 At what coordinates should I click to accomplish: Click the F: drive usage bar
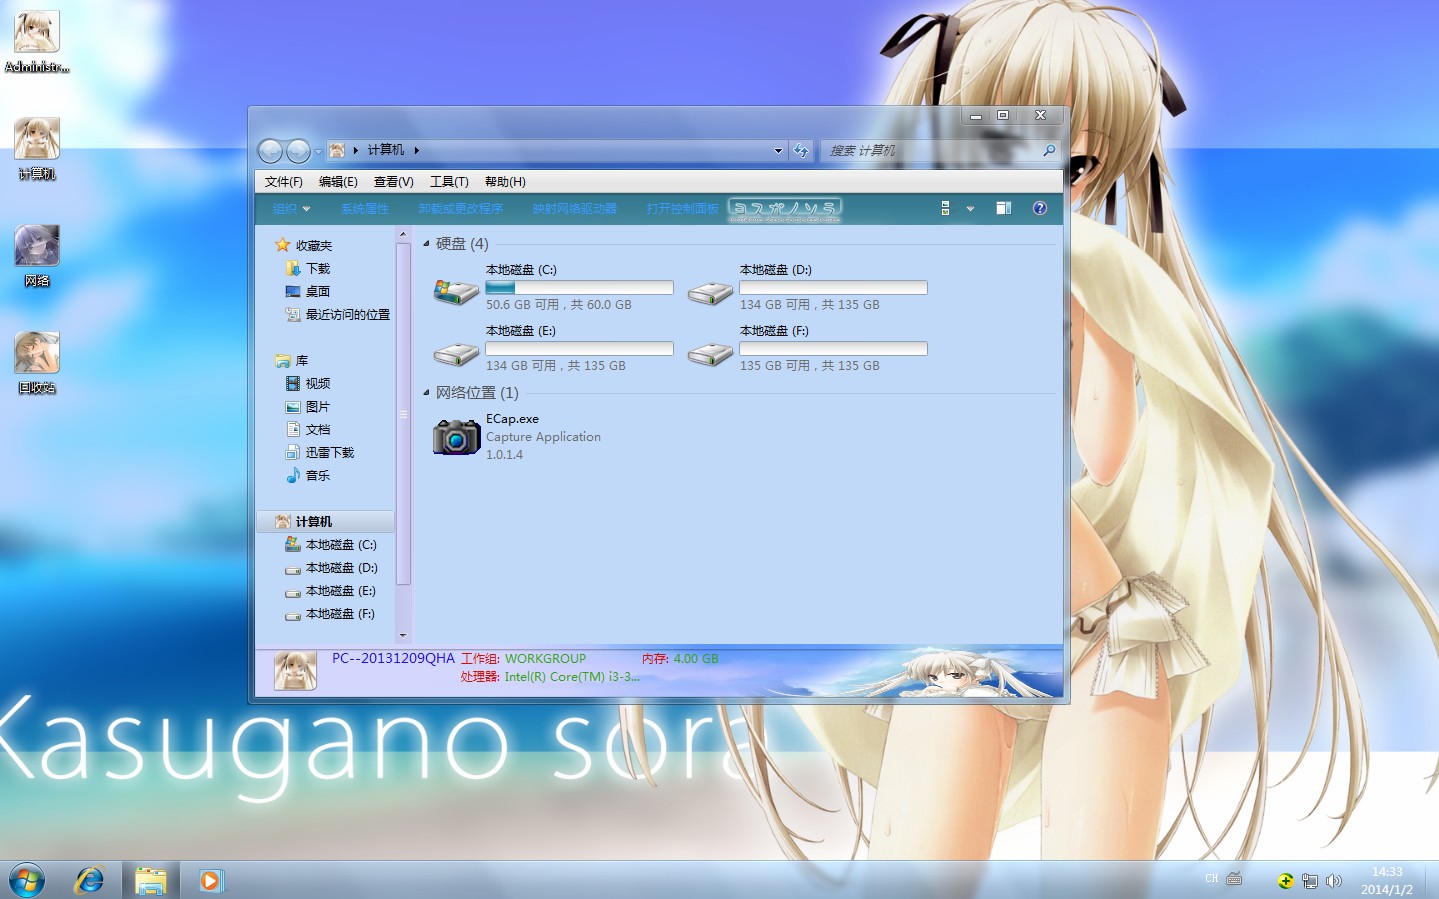(x=833, y=349)
